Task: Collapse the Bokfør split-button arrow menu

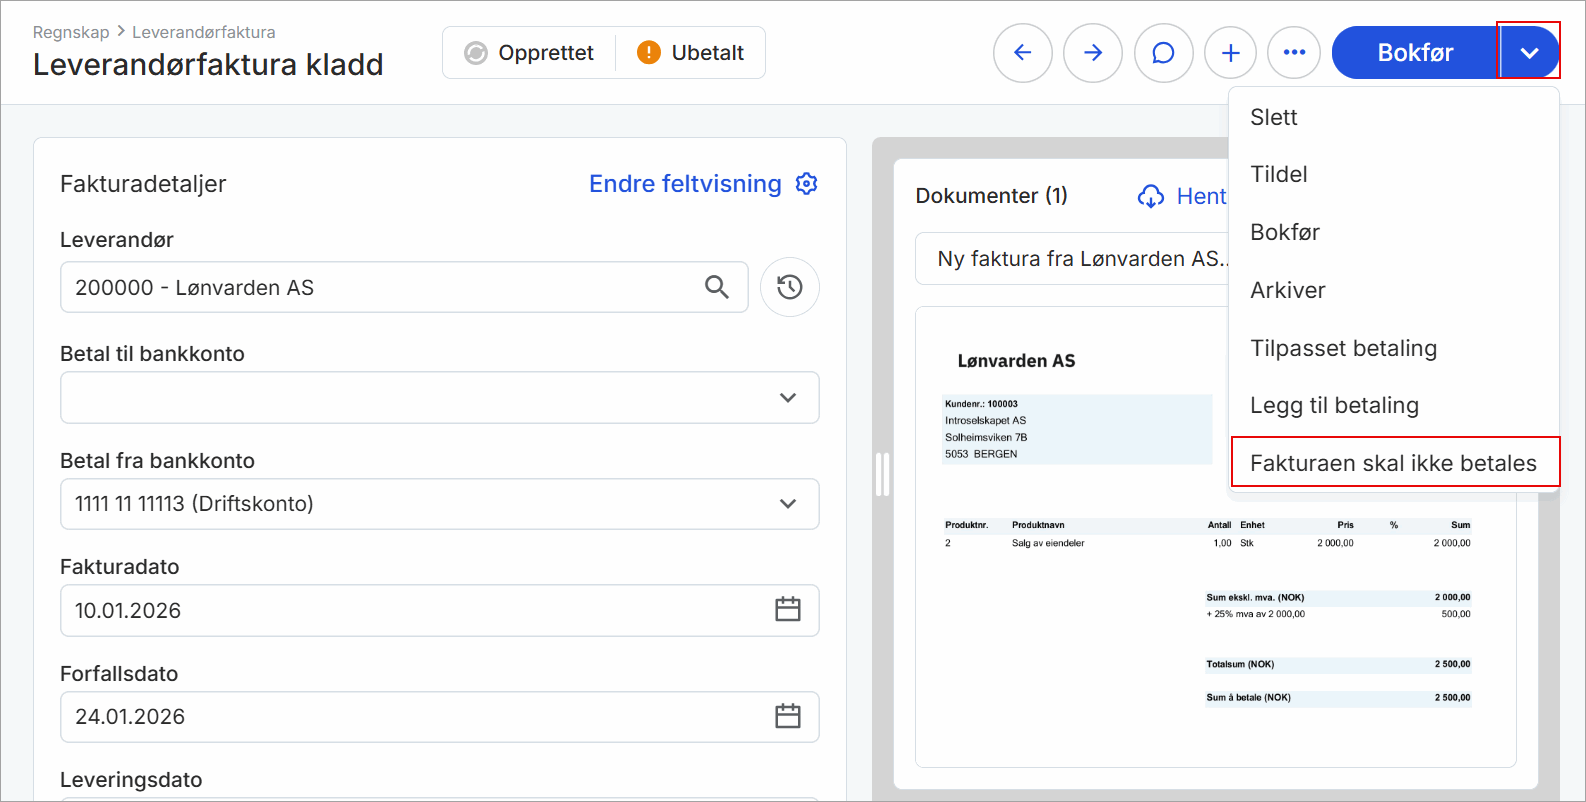Action: pyautogui.click(x=1528, y=53)
